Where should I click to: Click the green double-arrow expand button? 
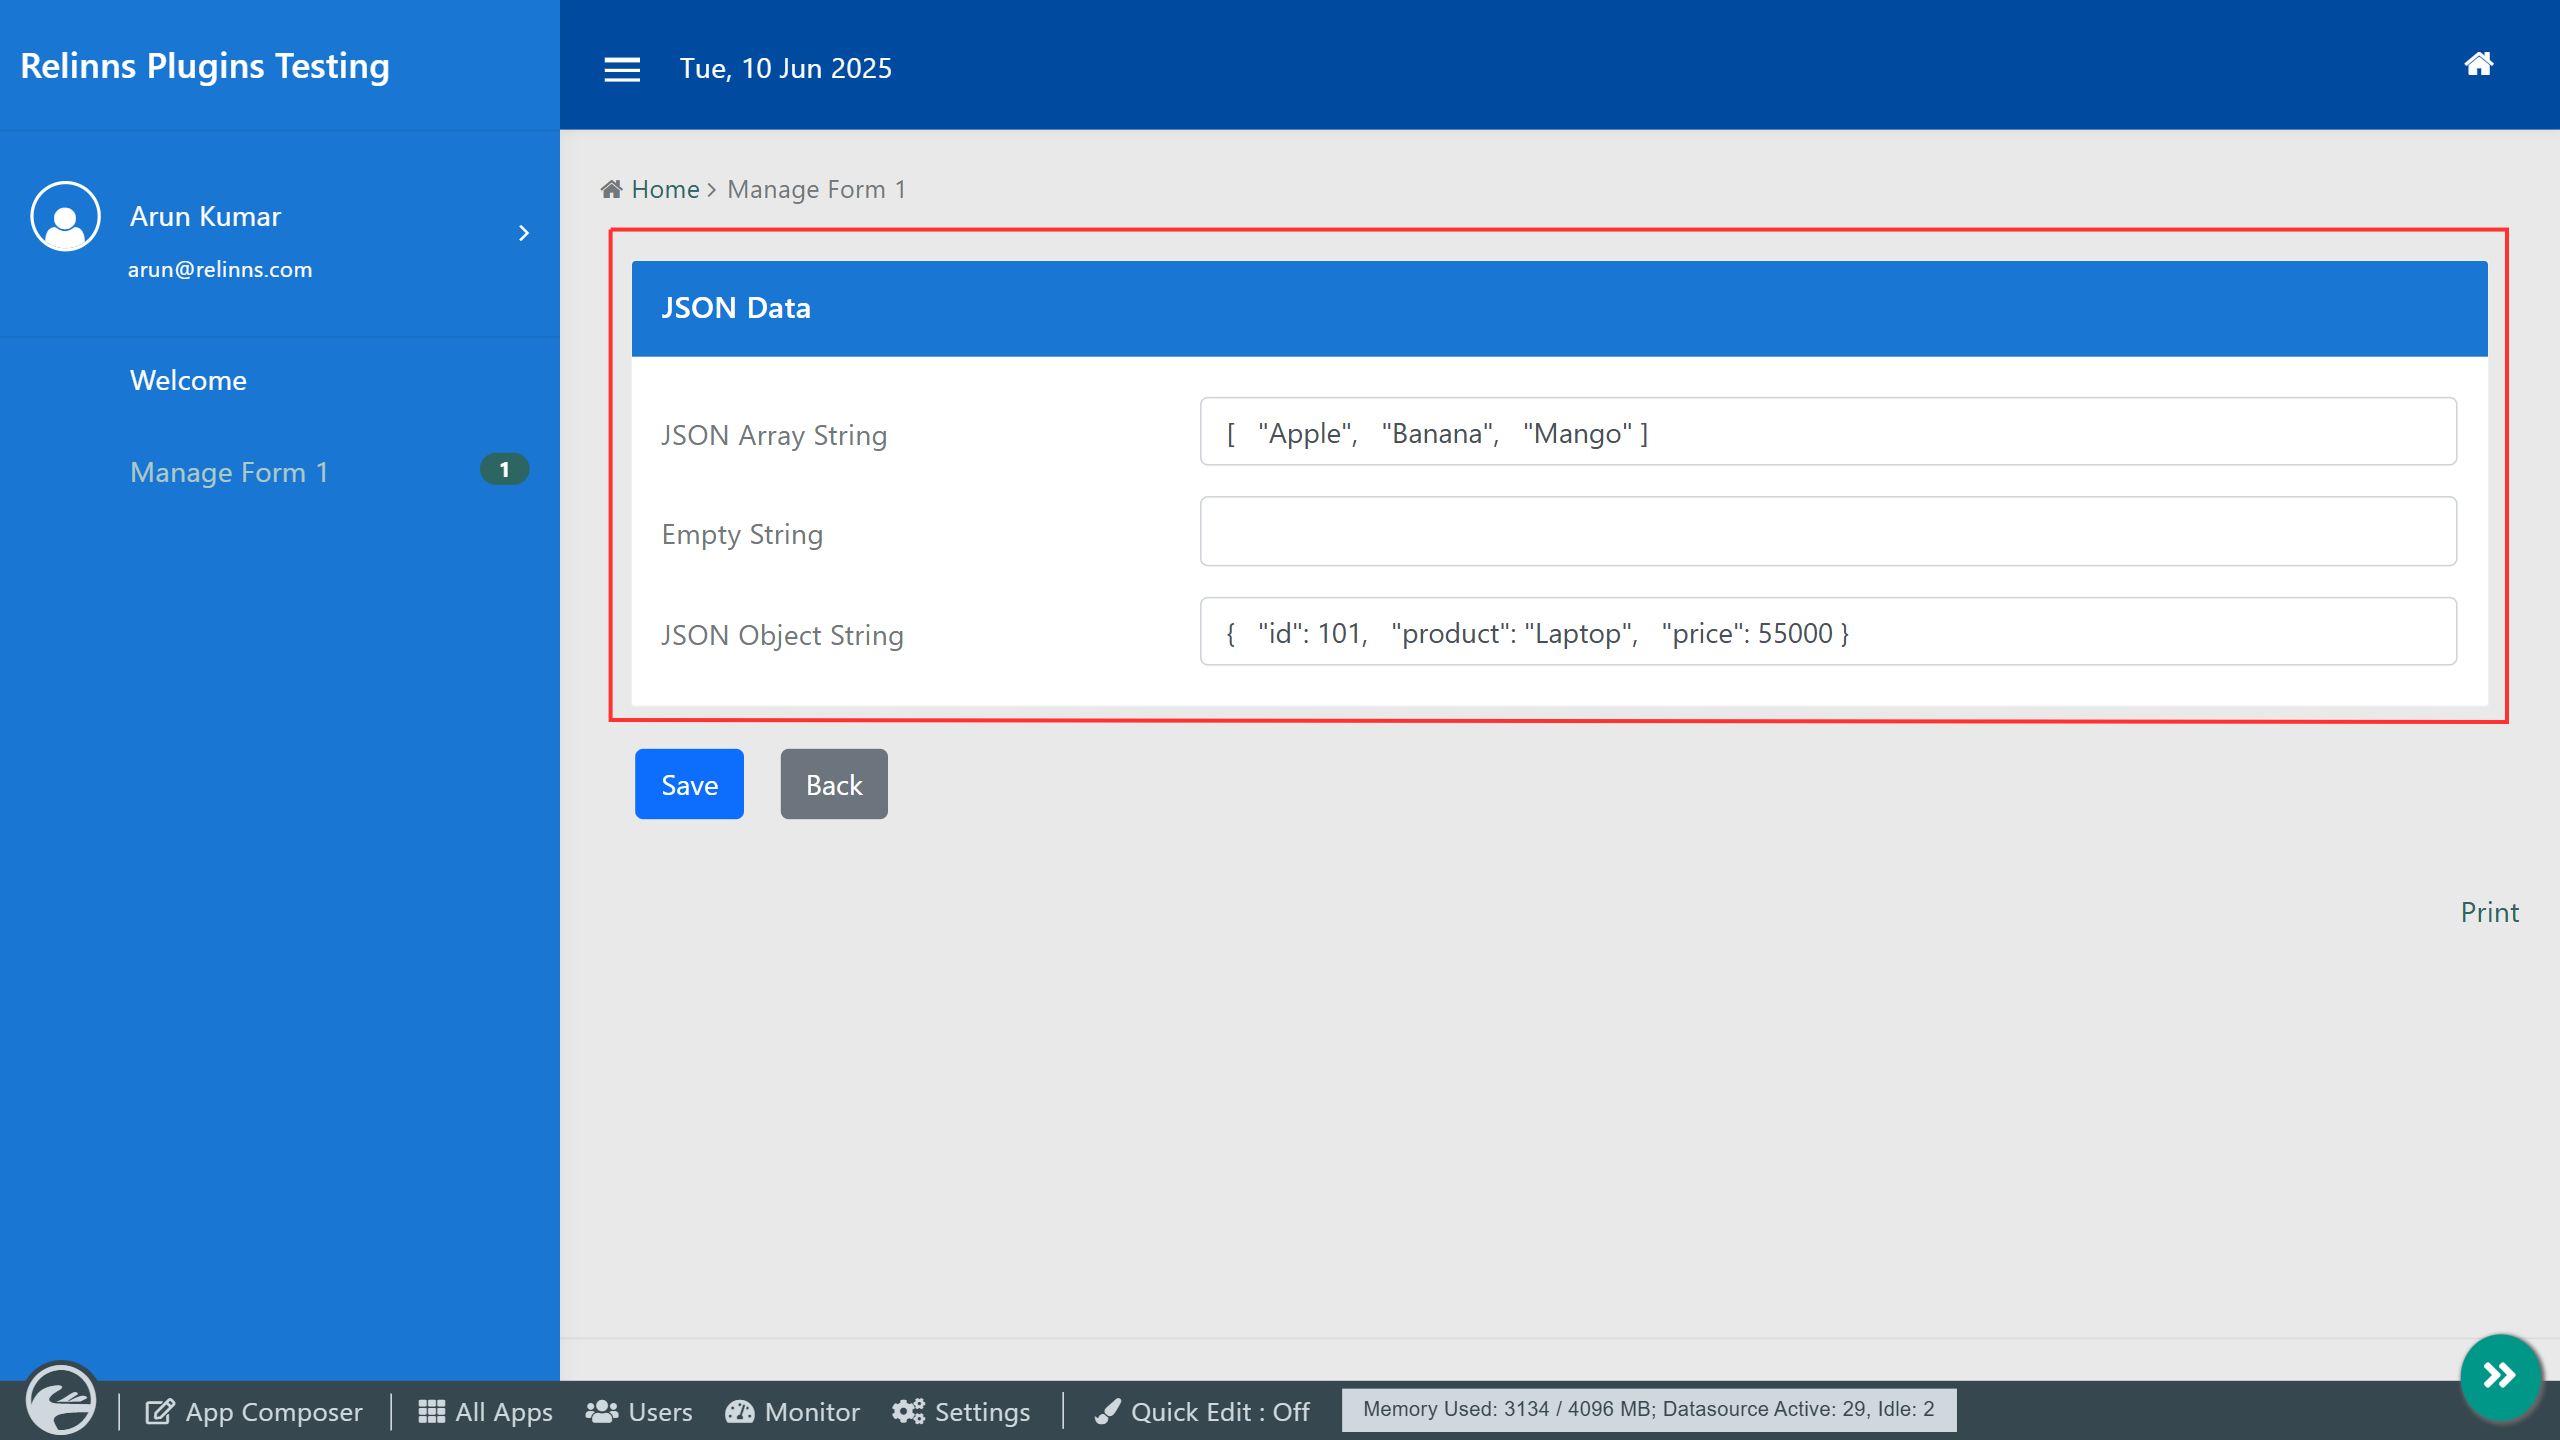click(2499, 1376)
